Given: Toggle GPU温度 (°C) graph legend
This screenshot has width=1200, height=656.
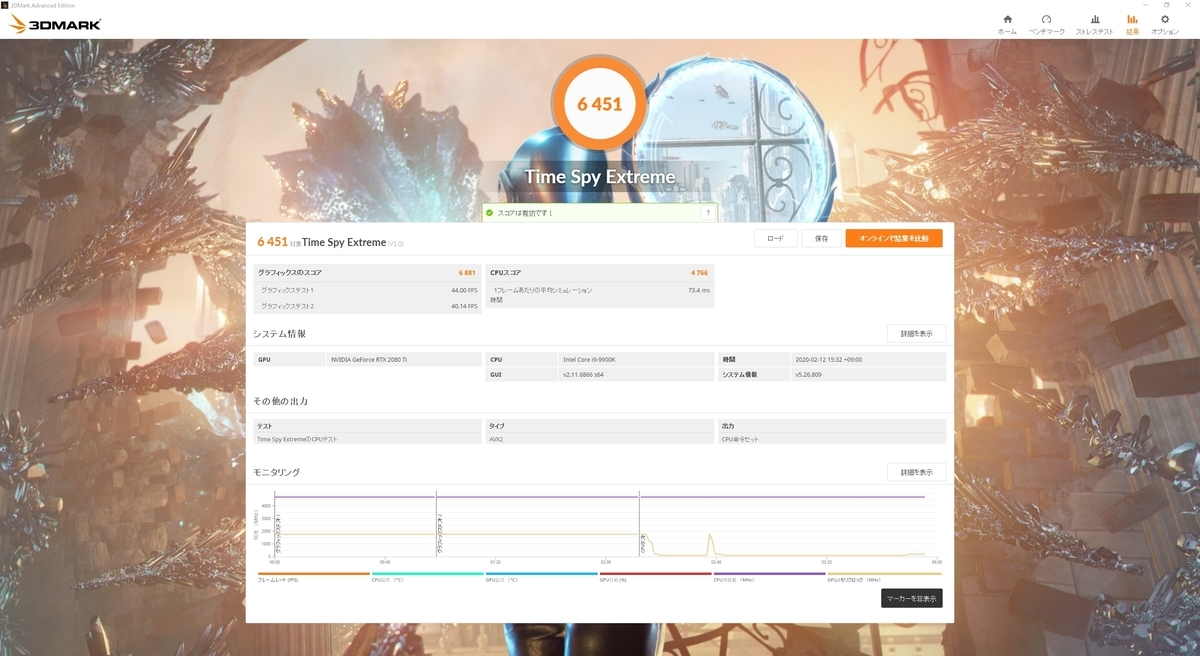Looking at the screenshot, I should (541, 577).
